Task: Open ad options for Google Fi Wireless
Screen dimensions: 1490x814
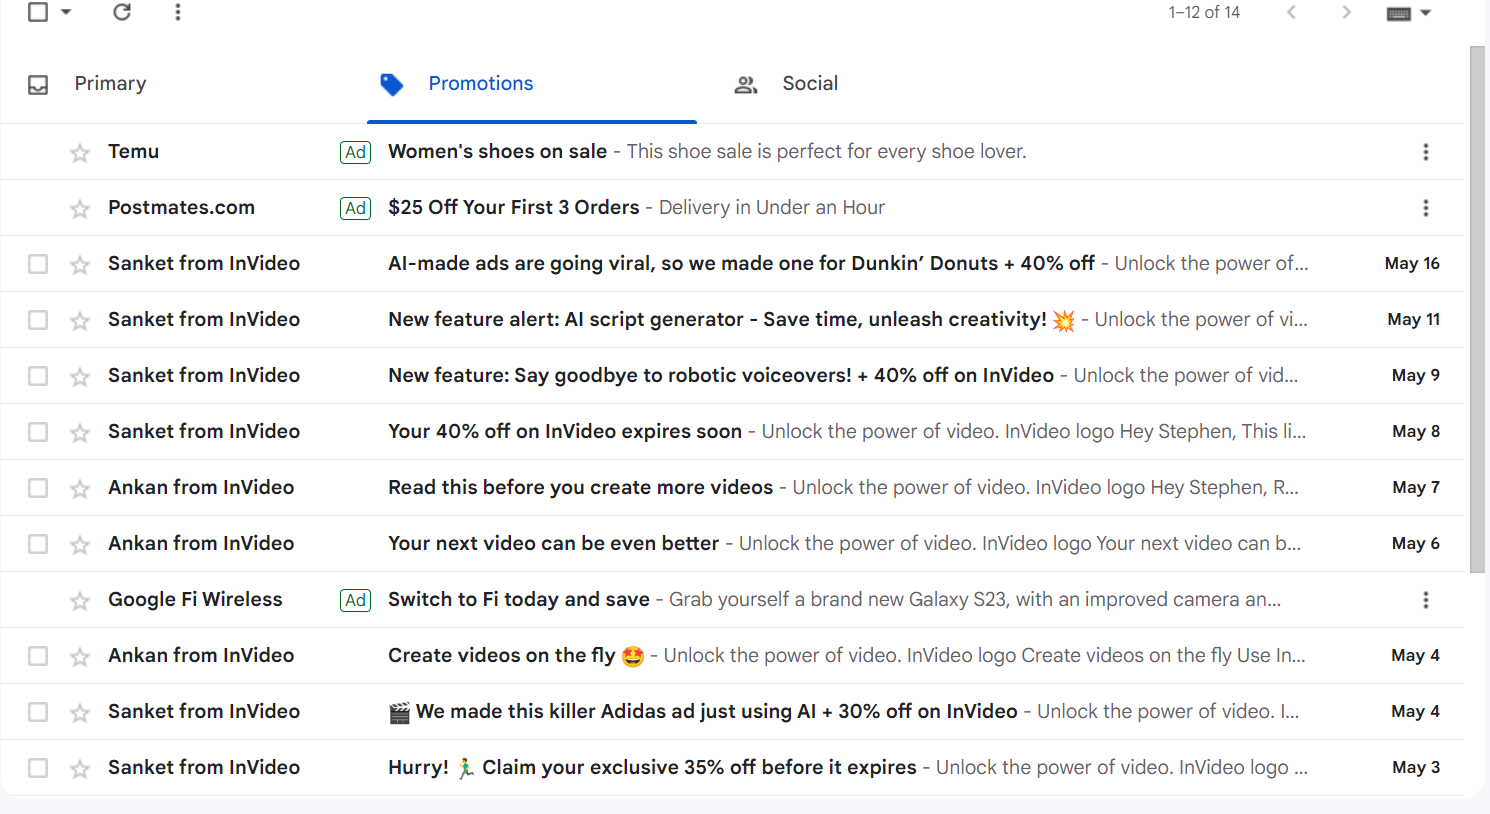Action: [x=1426, y=600]
